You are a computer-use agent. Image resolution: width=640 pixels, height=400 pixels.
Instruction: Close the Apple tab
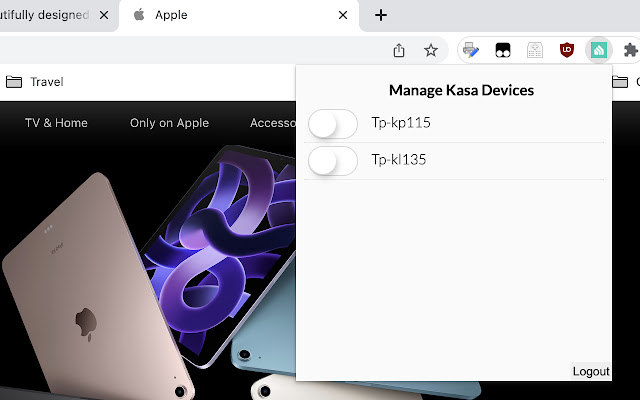(343, 15)
